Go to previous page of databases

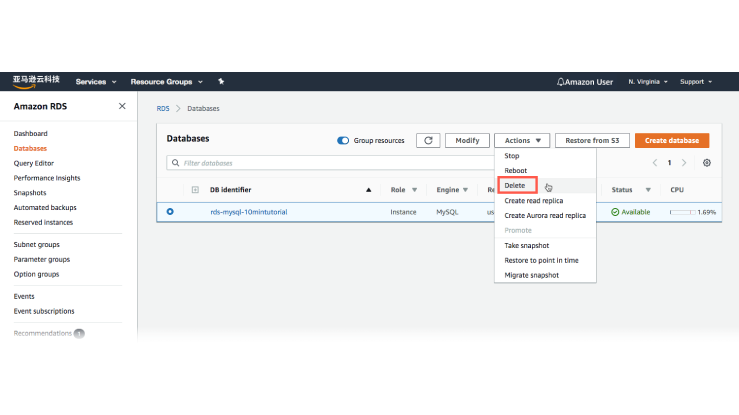655,162
